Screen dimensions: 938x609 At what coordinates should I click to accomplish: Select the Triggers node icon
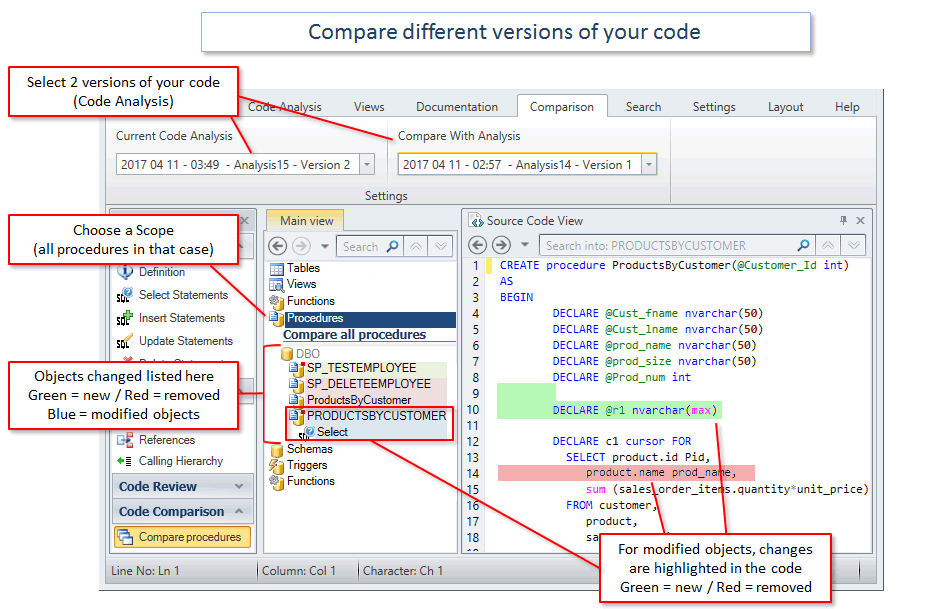click(274, 465)
